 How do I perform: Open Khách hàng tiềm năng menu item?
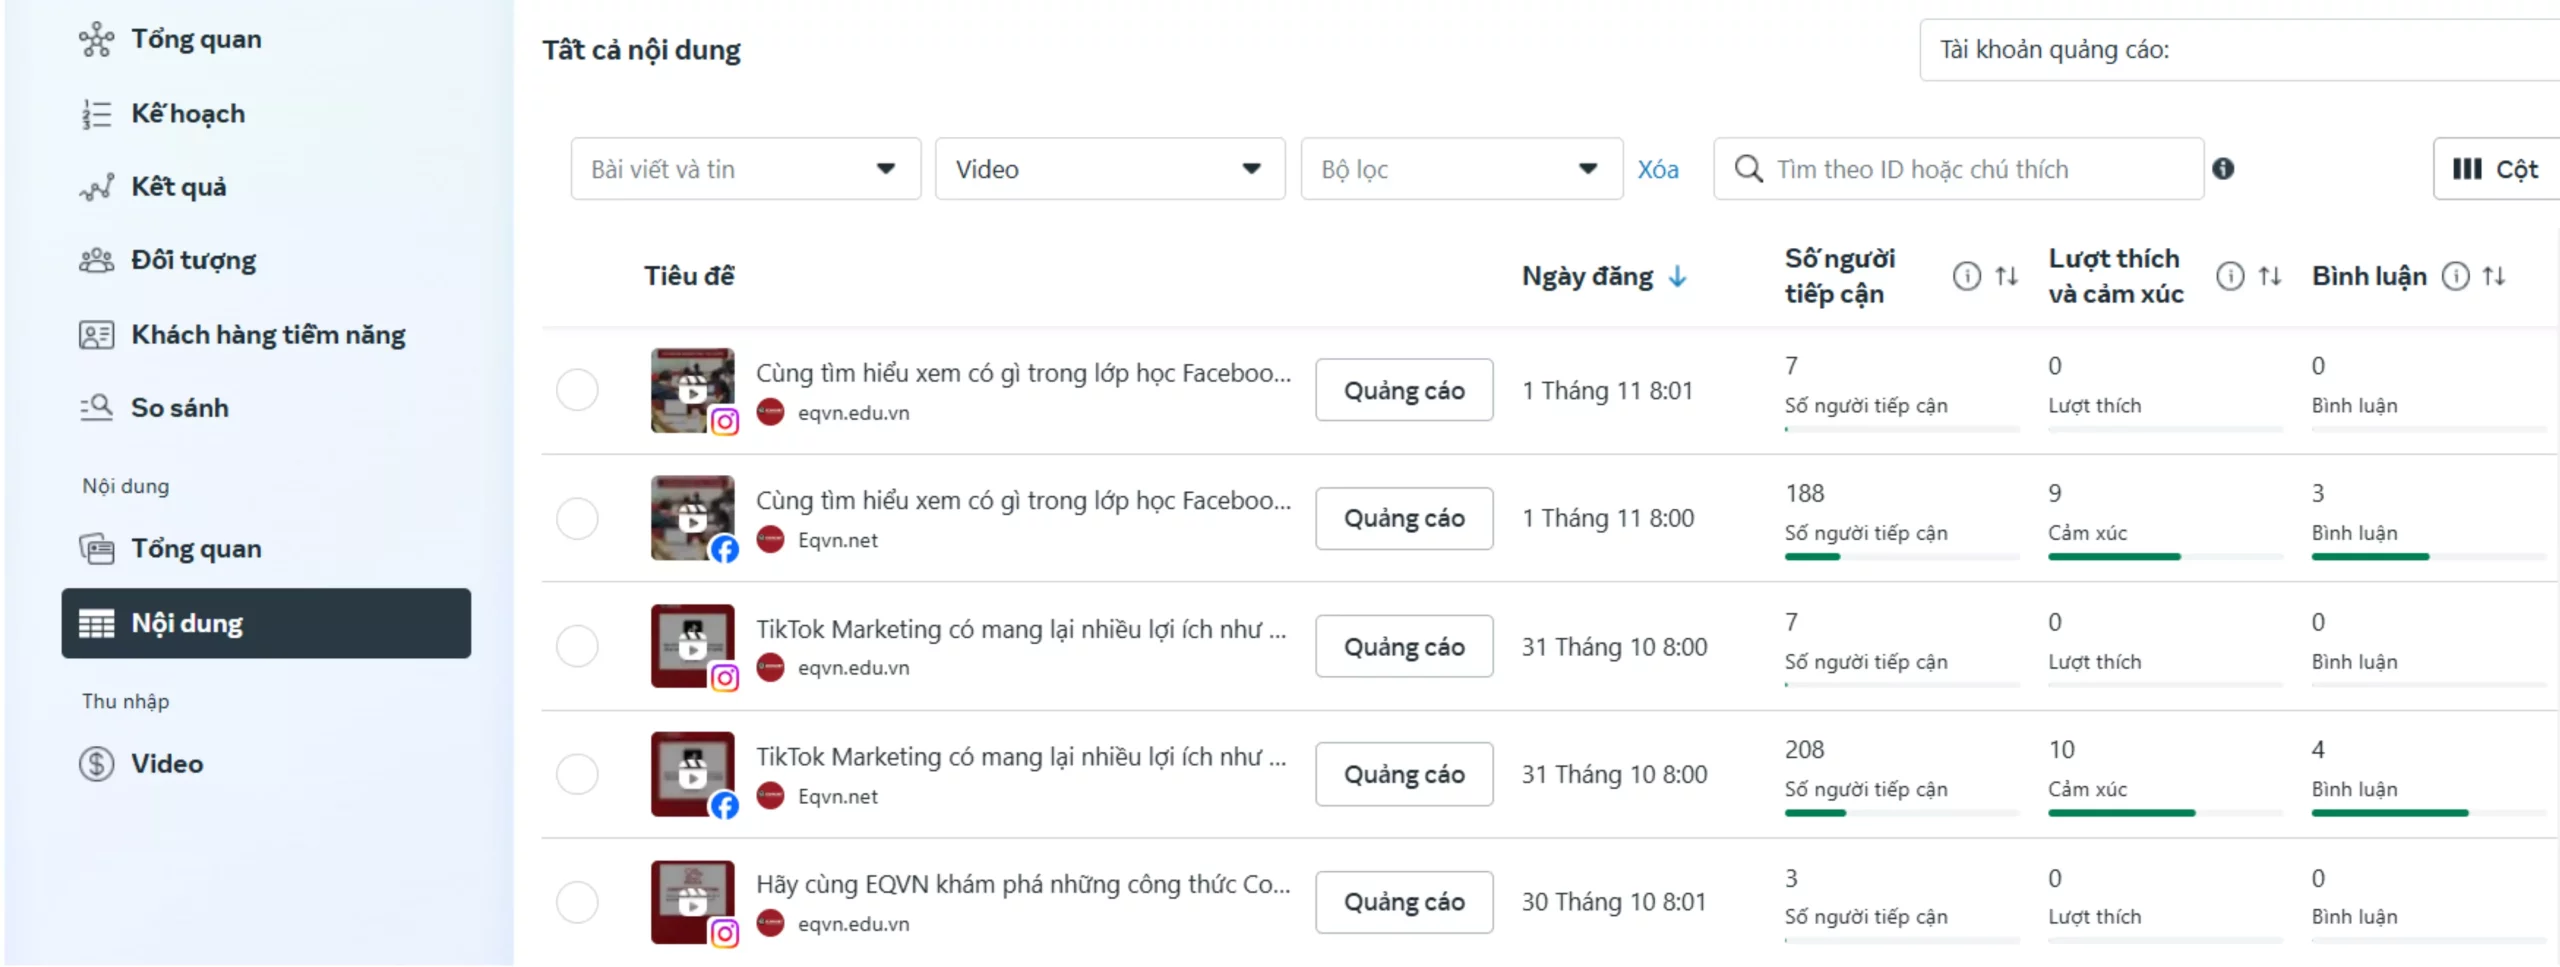point(267,335)
